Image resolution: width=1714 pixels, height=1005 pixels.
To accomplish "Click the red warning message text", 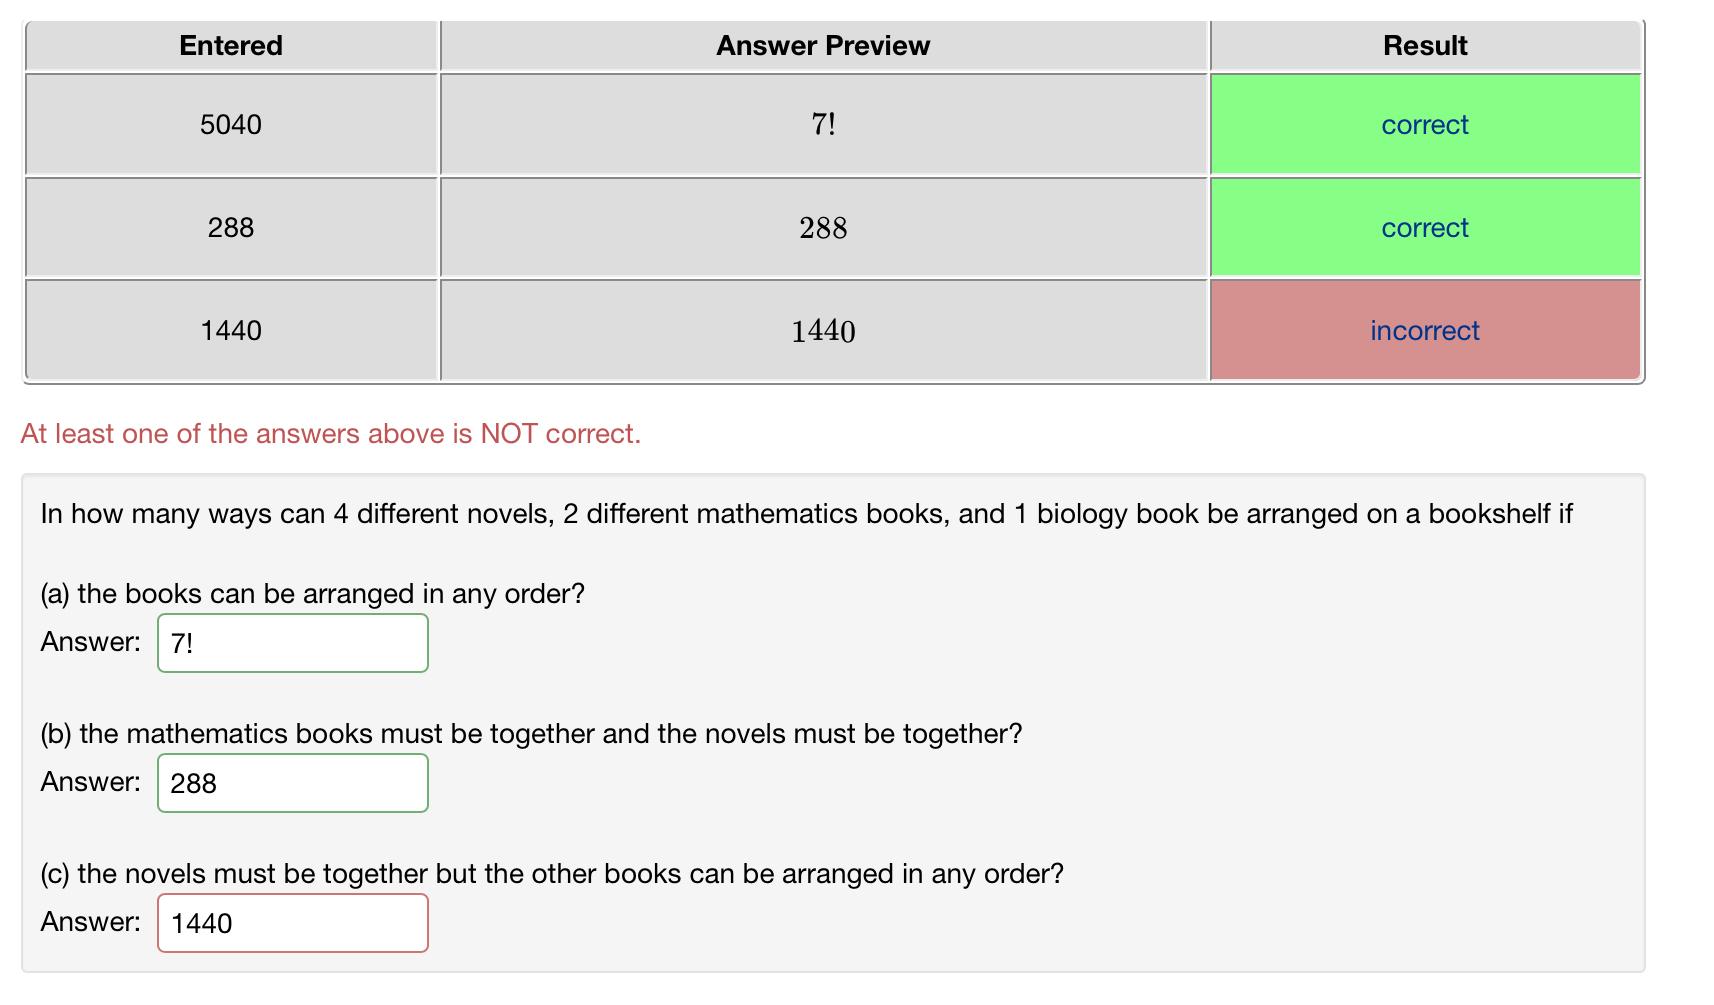I will [x=330, y=433].
